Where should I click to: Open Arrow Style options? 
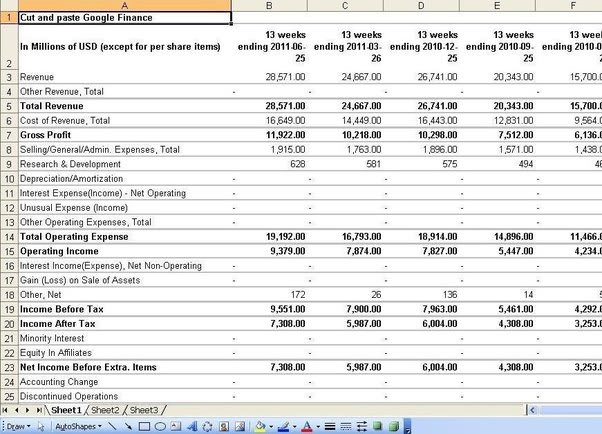pos(362,426)
